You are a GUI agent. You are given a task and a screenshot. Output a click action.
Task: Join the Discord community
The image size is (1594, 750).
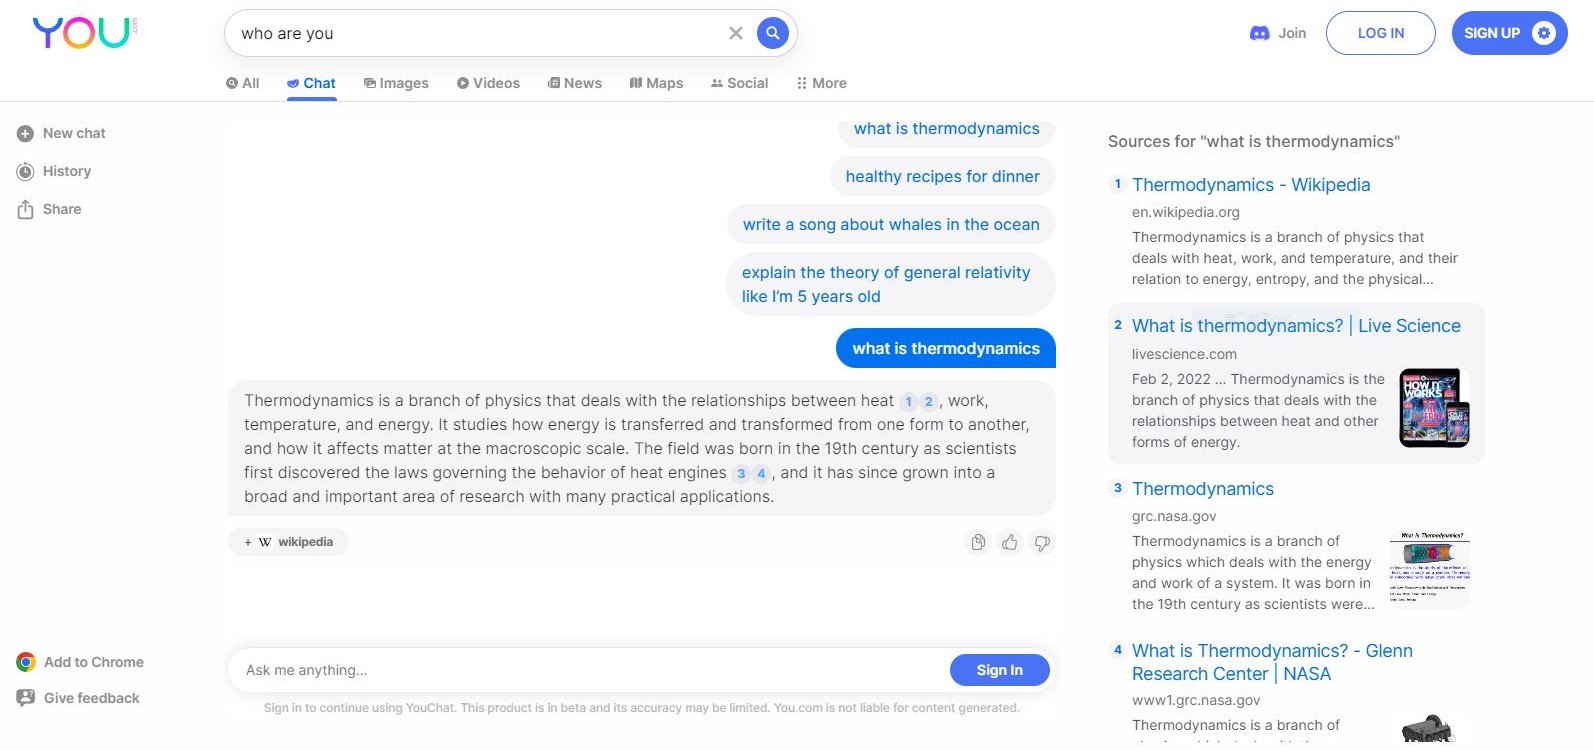[x=1278, y=33]
